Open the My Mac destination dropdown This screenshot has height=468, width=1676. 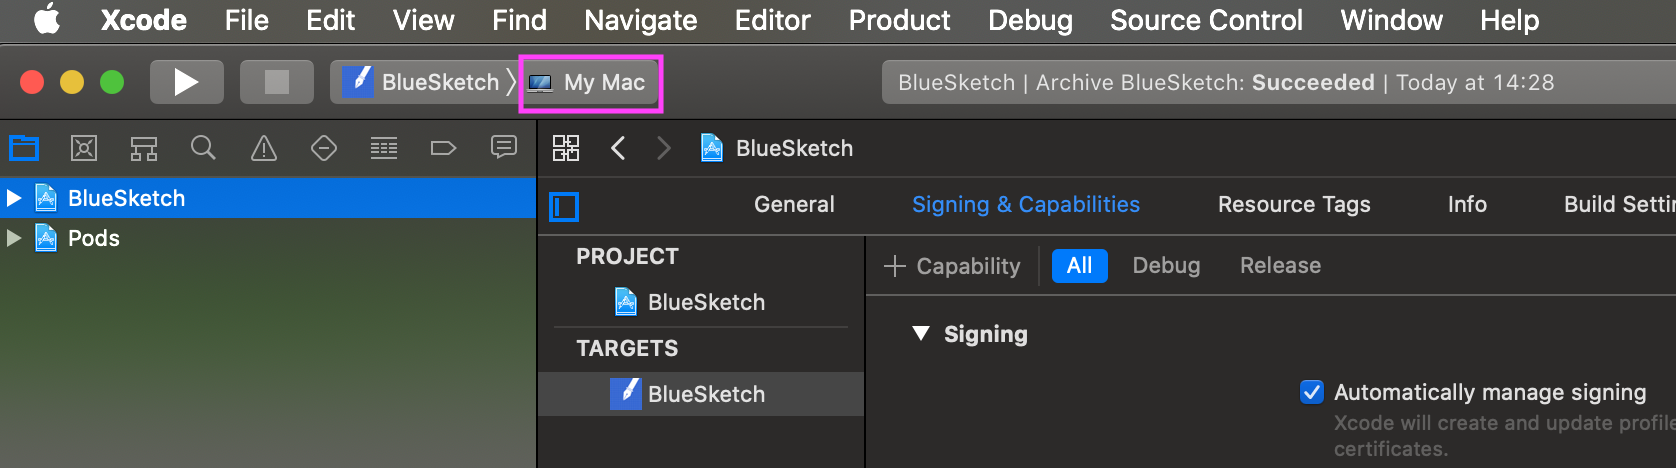591,83
